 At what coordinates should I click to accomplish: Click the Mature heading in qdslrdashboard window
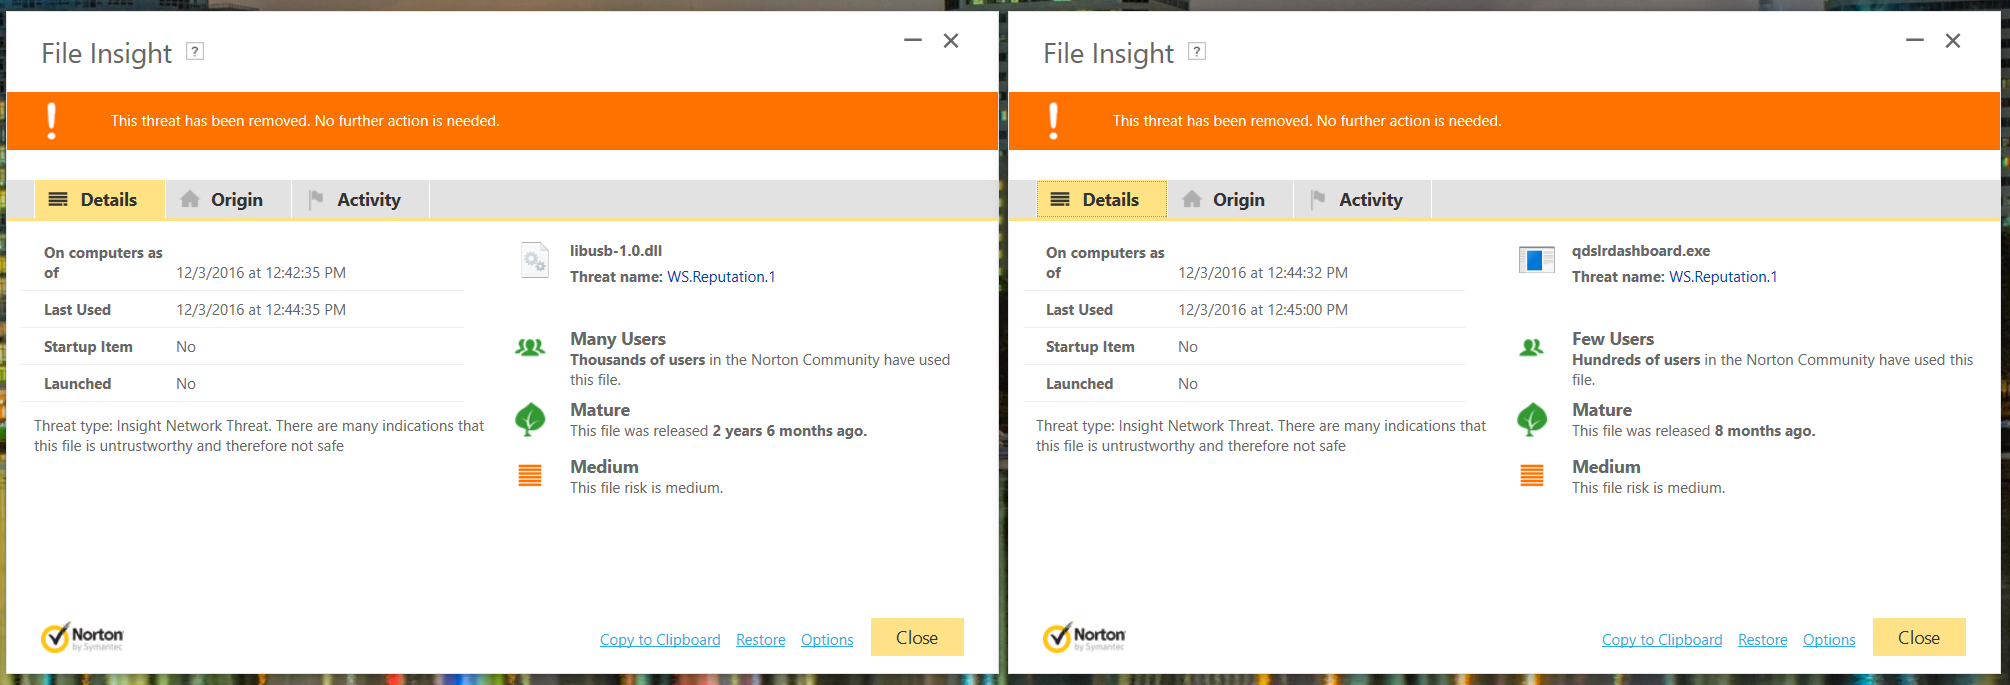pos(1602,410)
